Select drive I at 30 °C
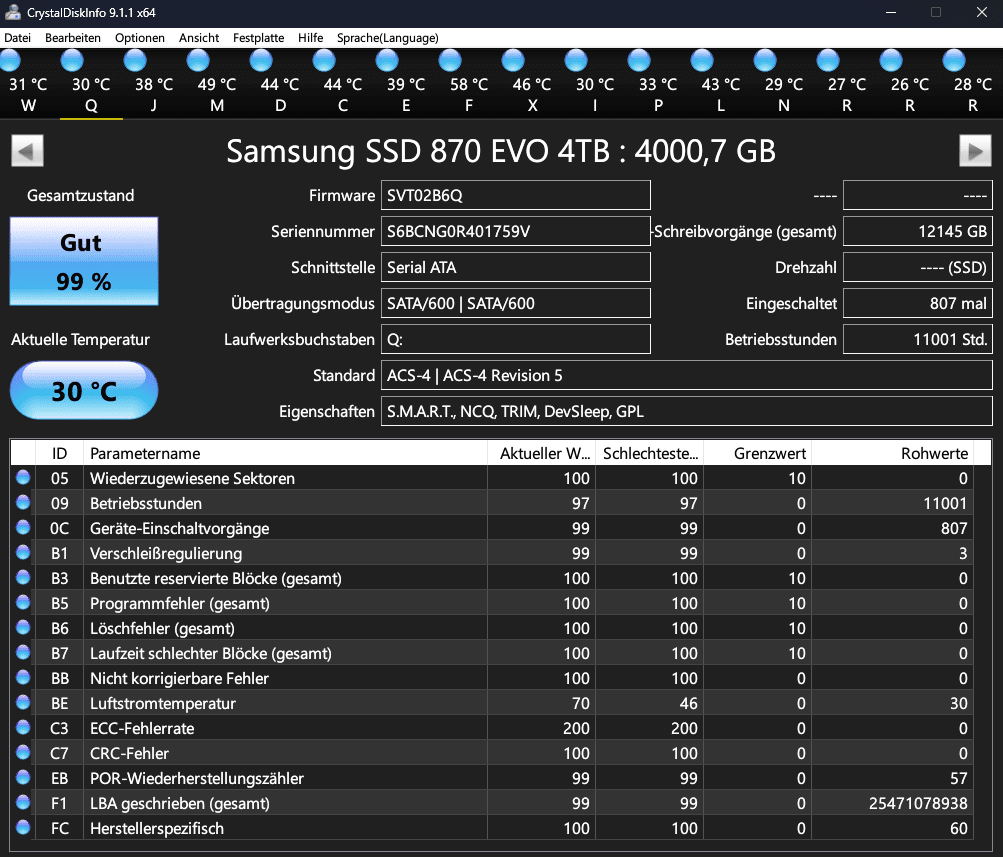Screen dimensions: 1003x857 pos(595,83)
